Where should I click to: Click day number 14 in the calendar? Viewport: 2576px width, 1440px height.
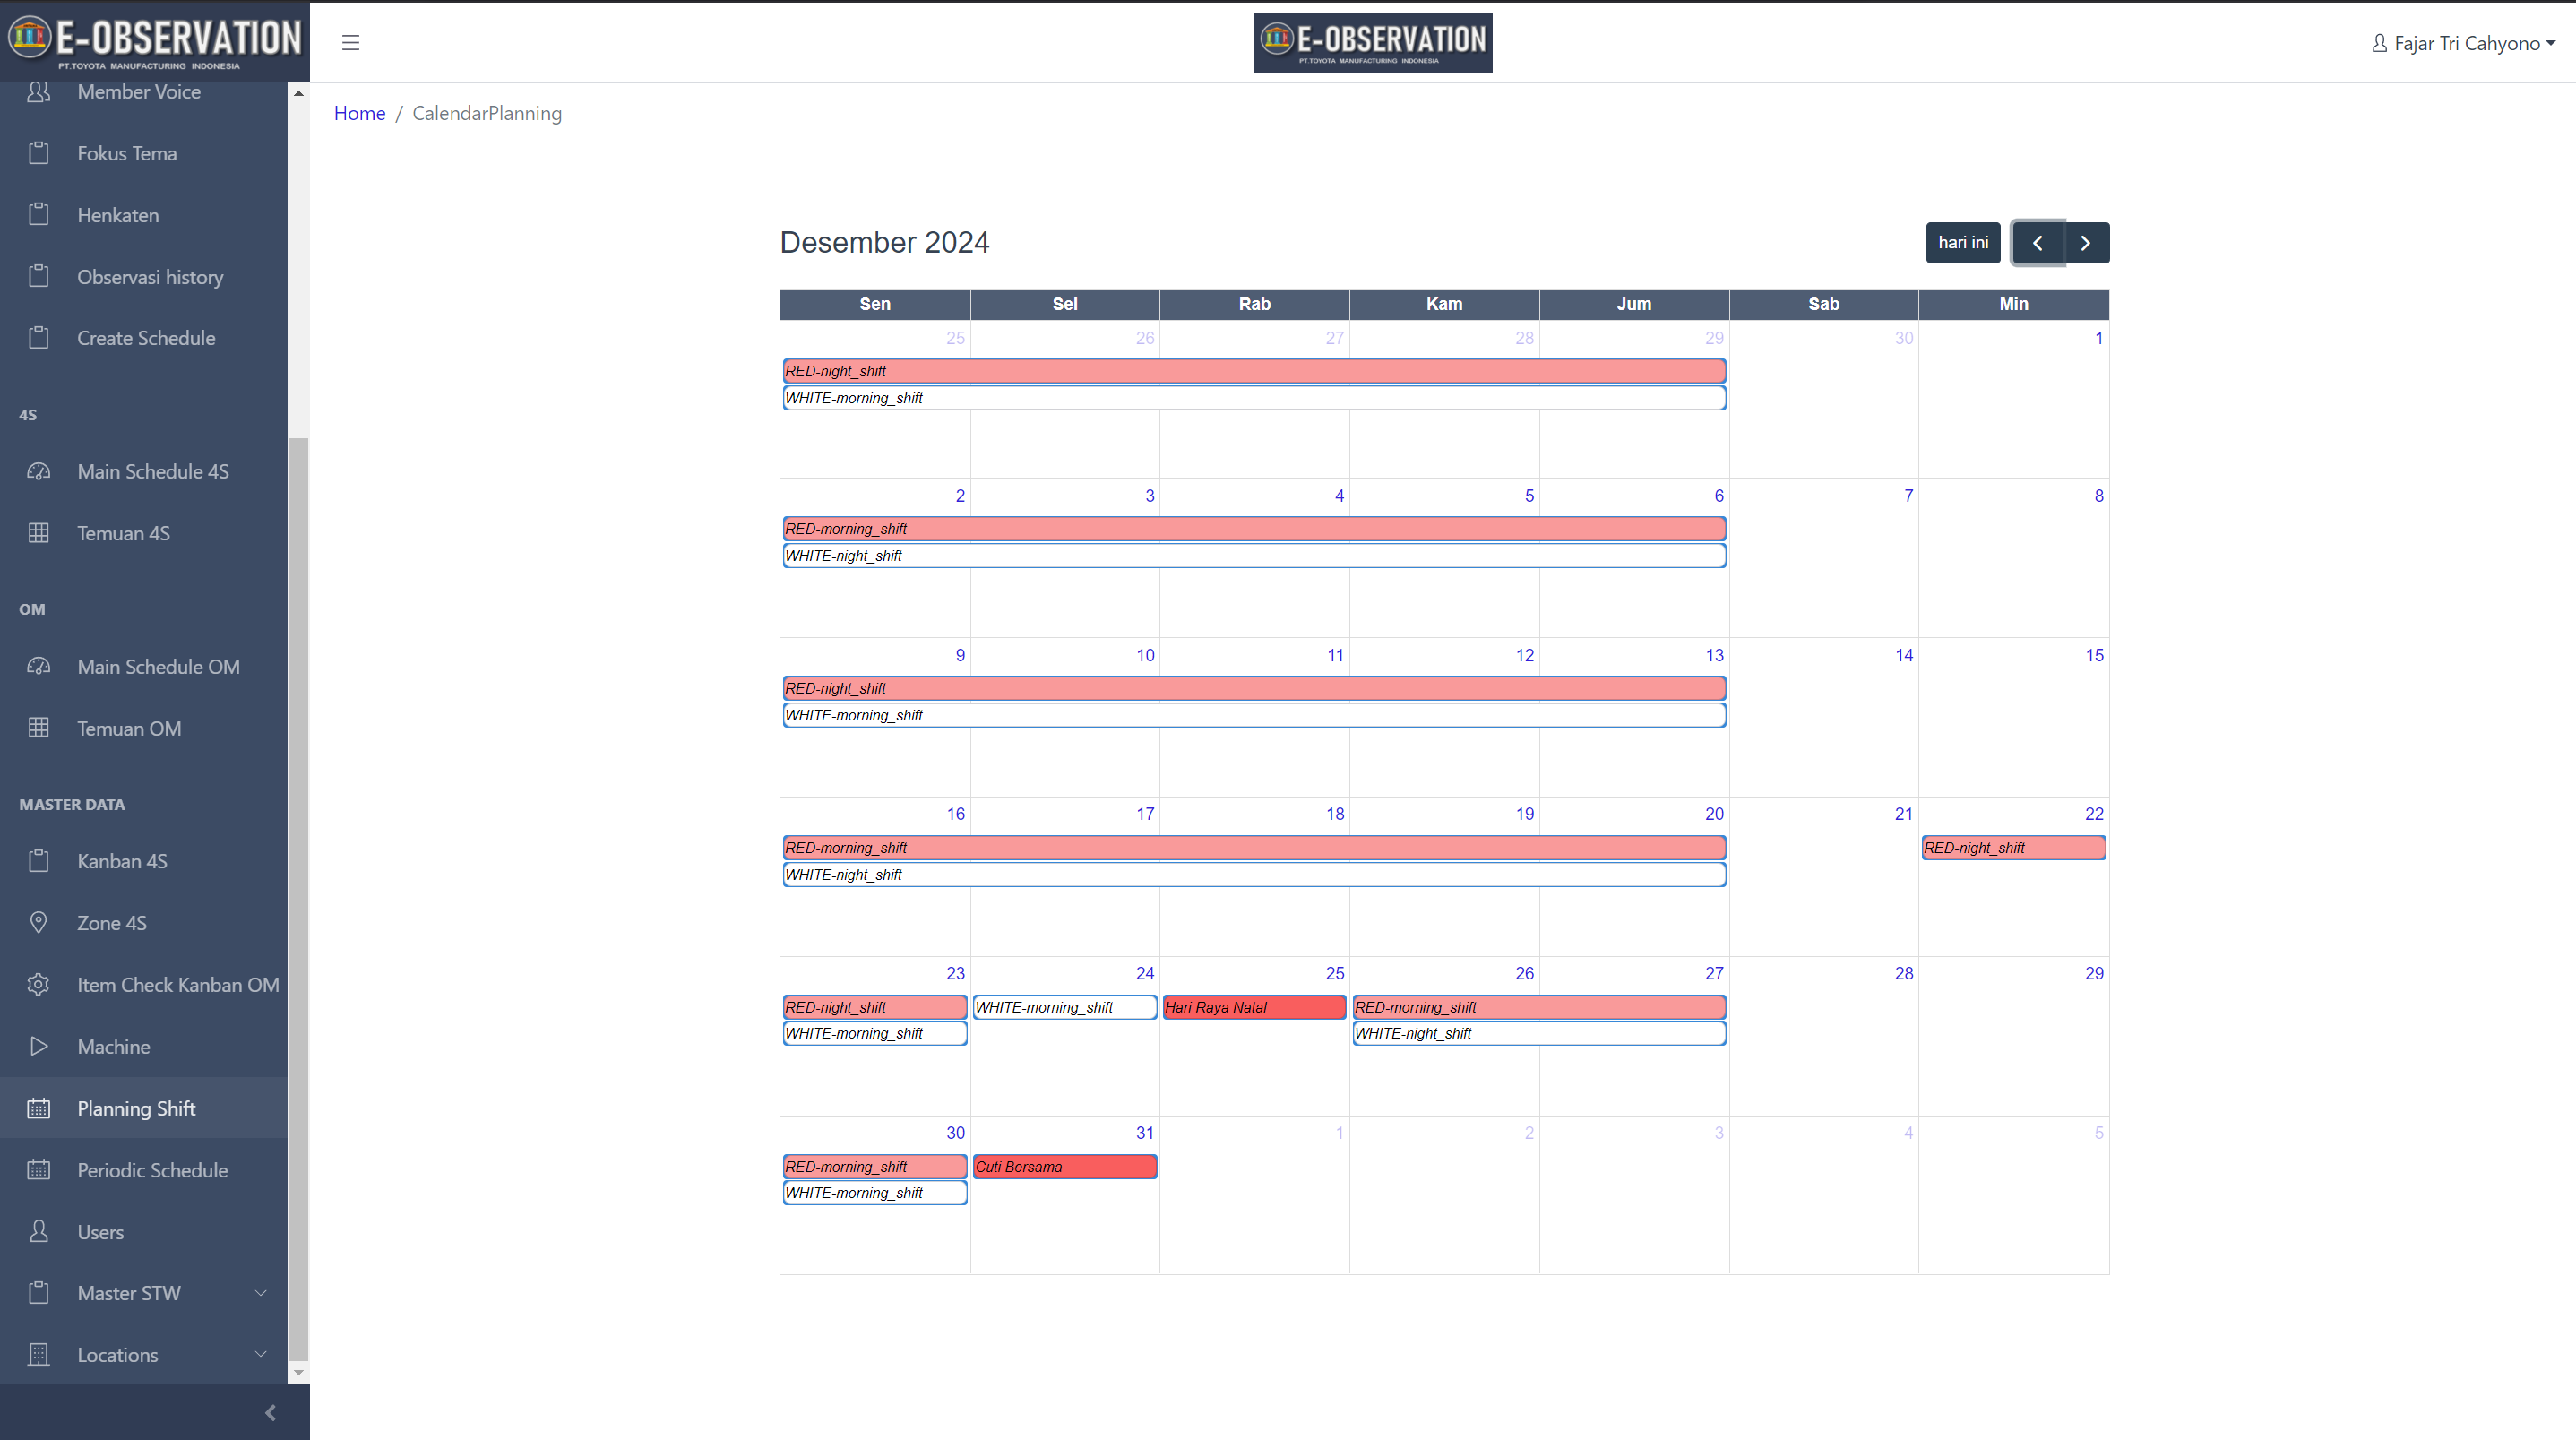click(x=1904, y=655)
